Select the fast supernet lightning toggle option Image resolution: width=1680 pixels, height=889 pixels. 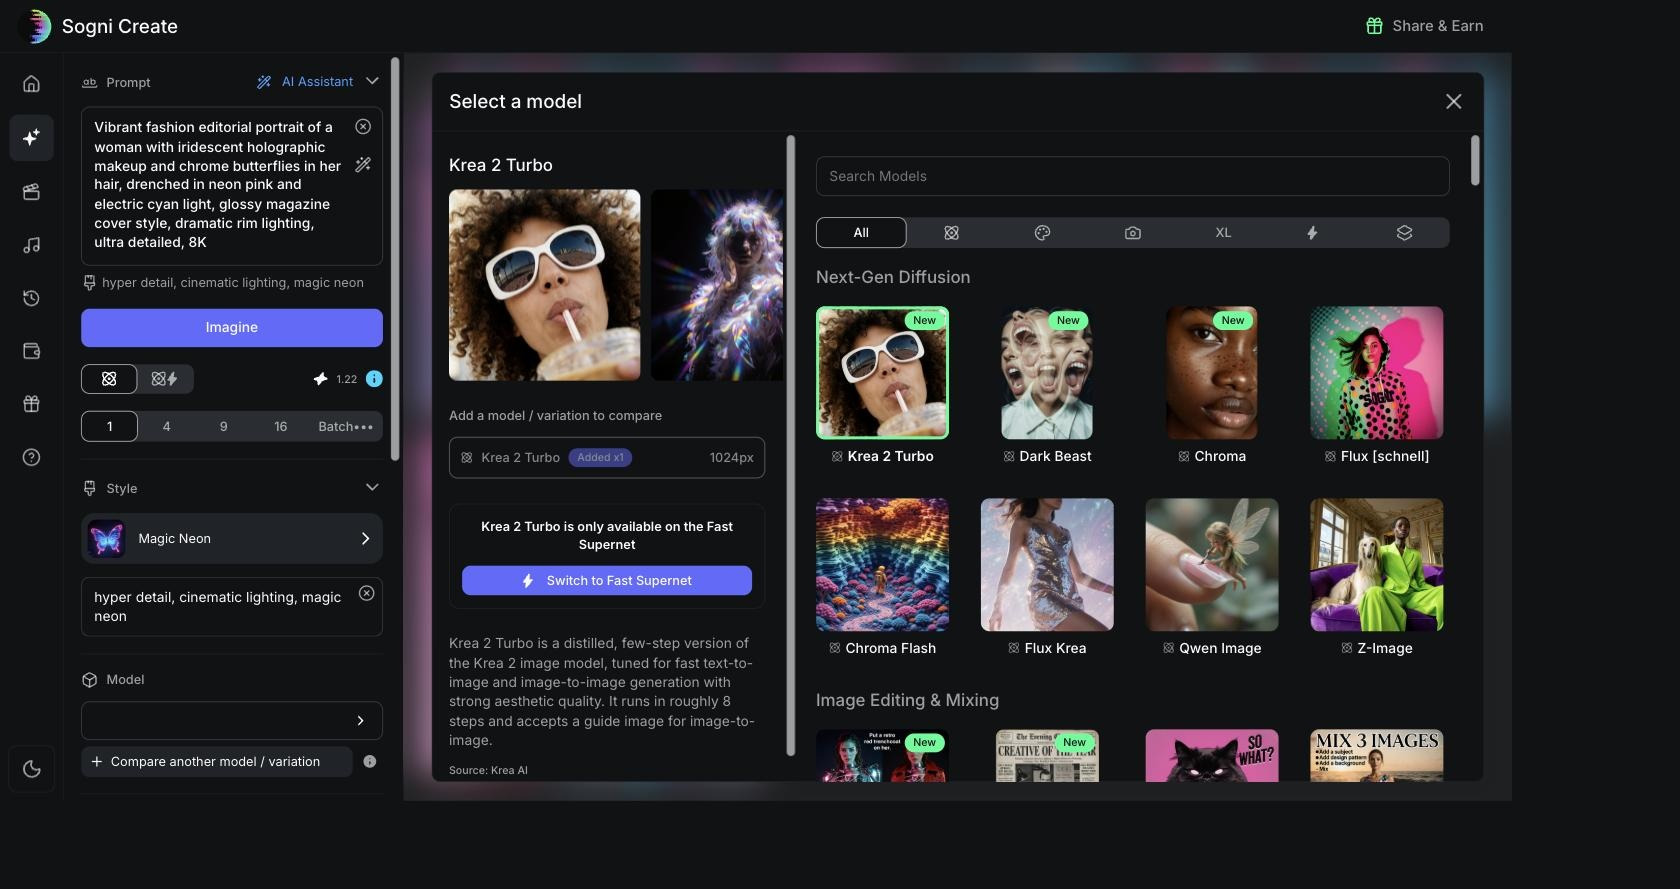point(165,379)
